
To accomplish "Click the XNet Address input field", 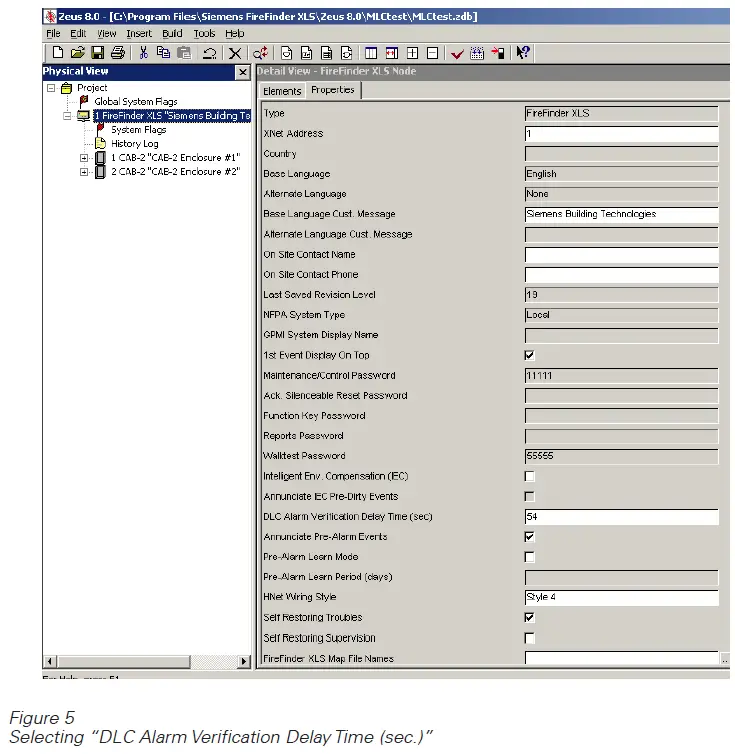I will click(621, 134).
